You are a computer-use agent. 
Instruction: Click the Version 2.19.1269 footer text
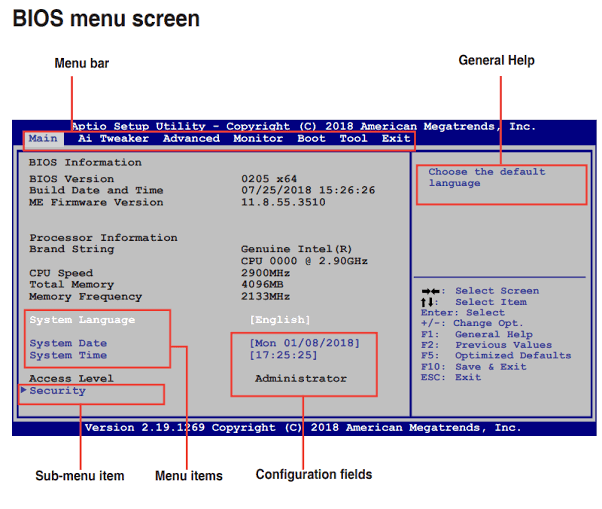click(x=303, y=428)
